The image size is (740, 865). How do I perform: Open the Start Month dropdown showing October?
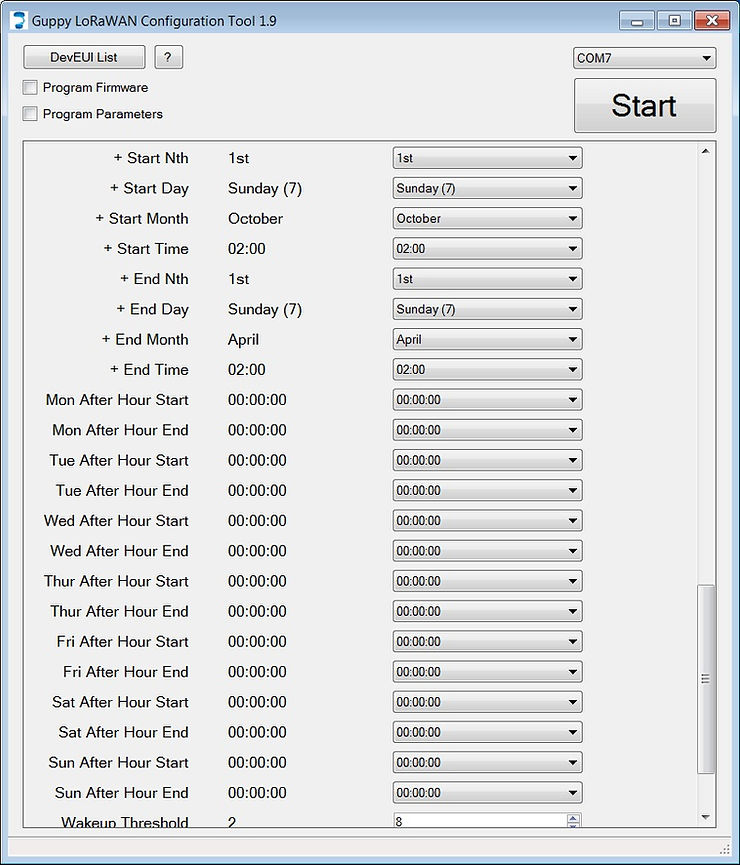coord(487,218)
